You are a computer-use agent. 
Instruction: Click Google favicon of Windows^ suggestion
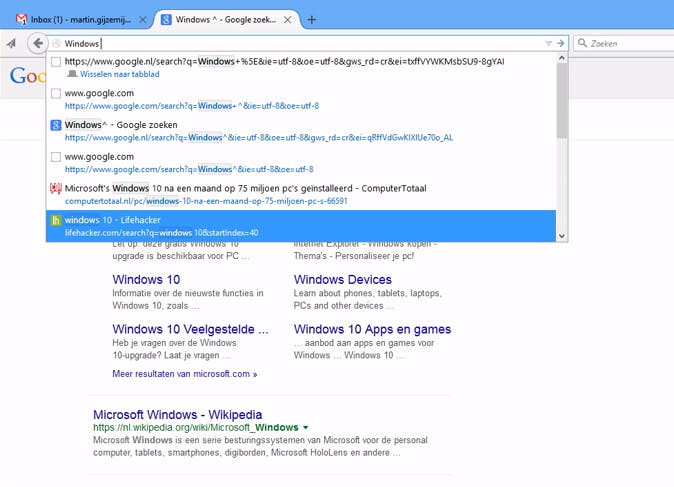coord(56,125)
